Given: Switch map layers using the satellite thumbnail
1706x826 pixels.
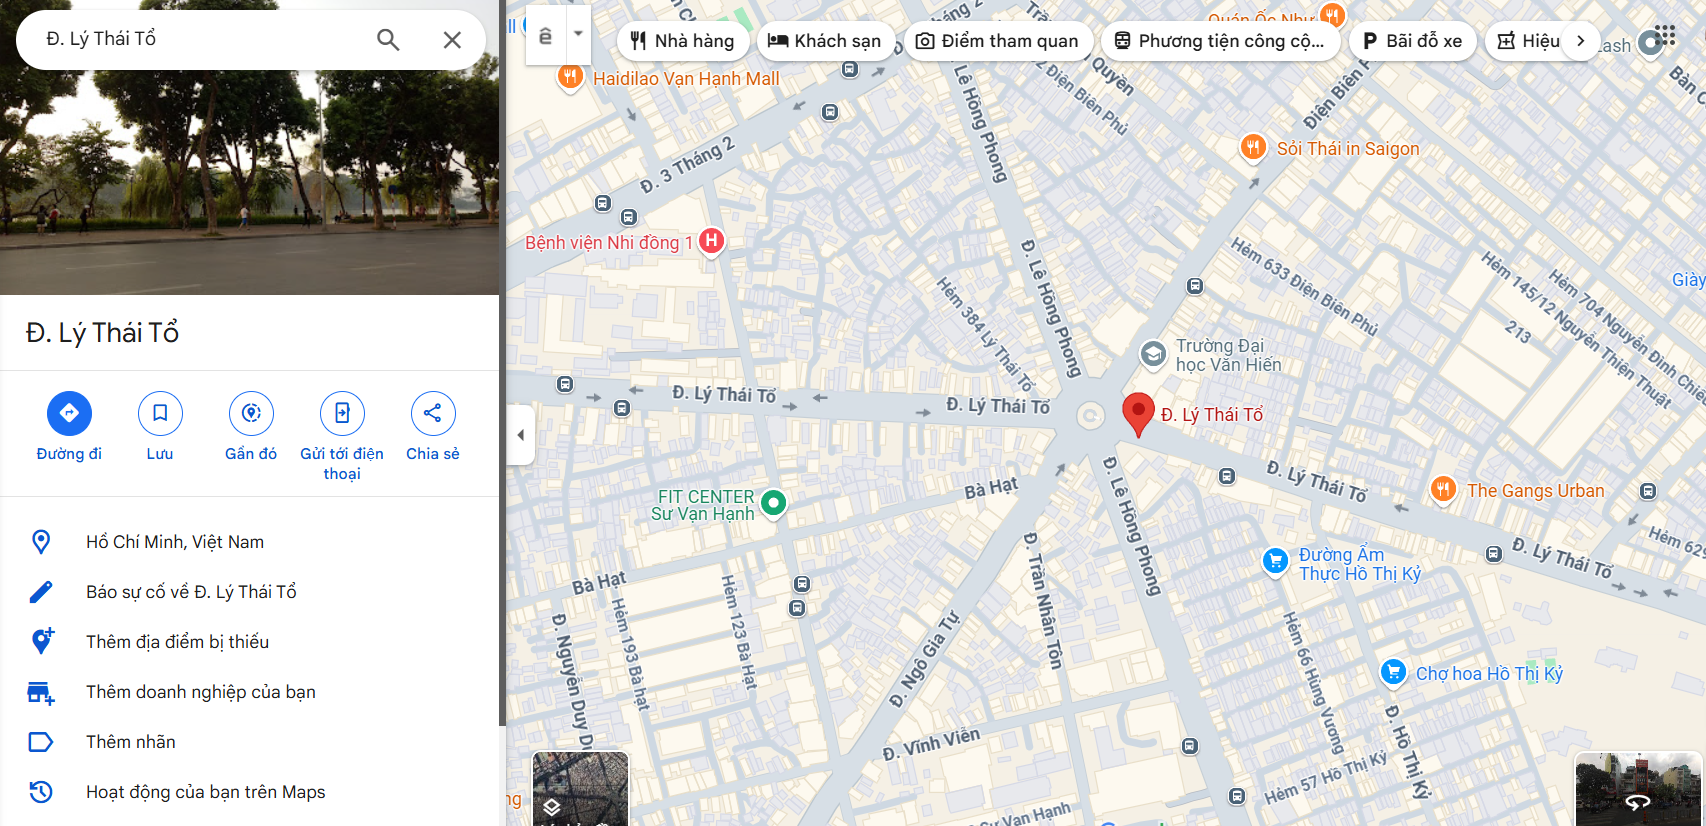Looking at the screenshot, I should point(580,789).
